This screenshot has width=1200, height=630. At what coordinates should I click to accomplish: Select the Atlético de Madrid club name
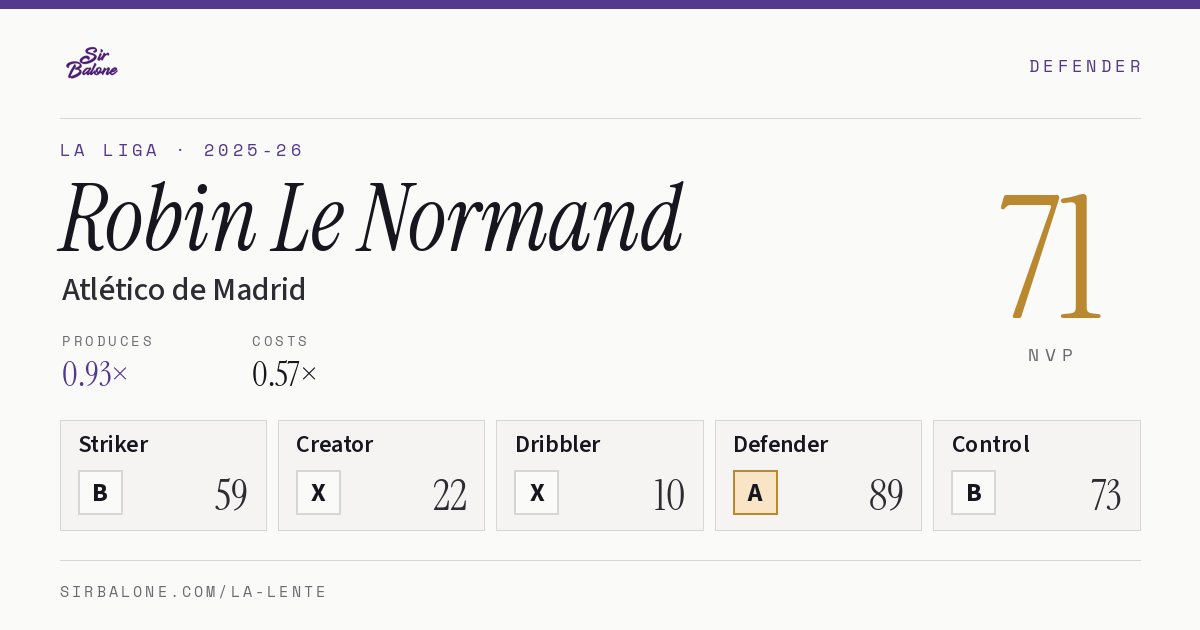click(x=184, y=290)
